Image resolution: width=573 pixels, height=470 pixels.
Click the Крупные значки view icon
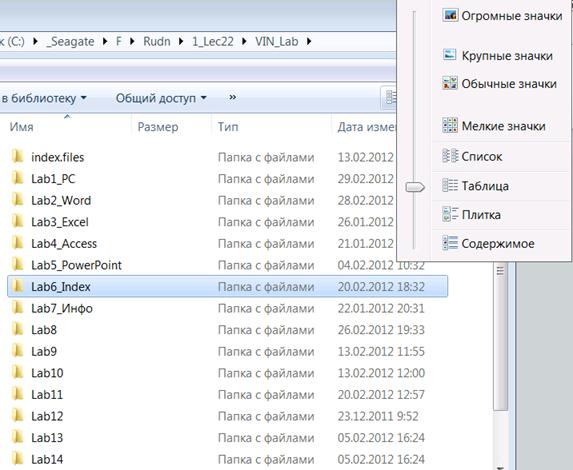coord(450,55)
